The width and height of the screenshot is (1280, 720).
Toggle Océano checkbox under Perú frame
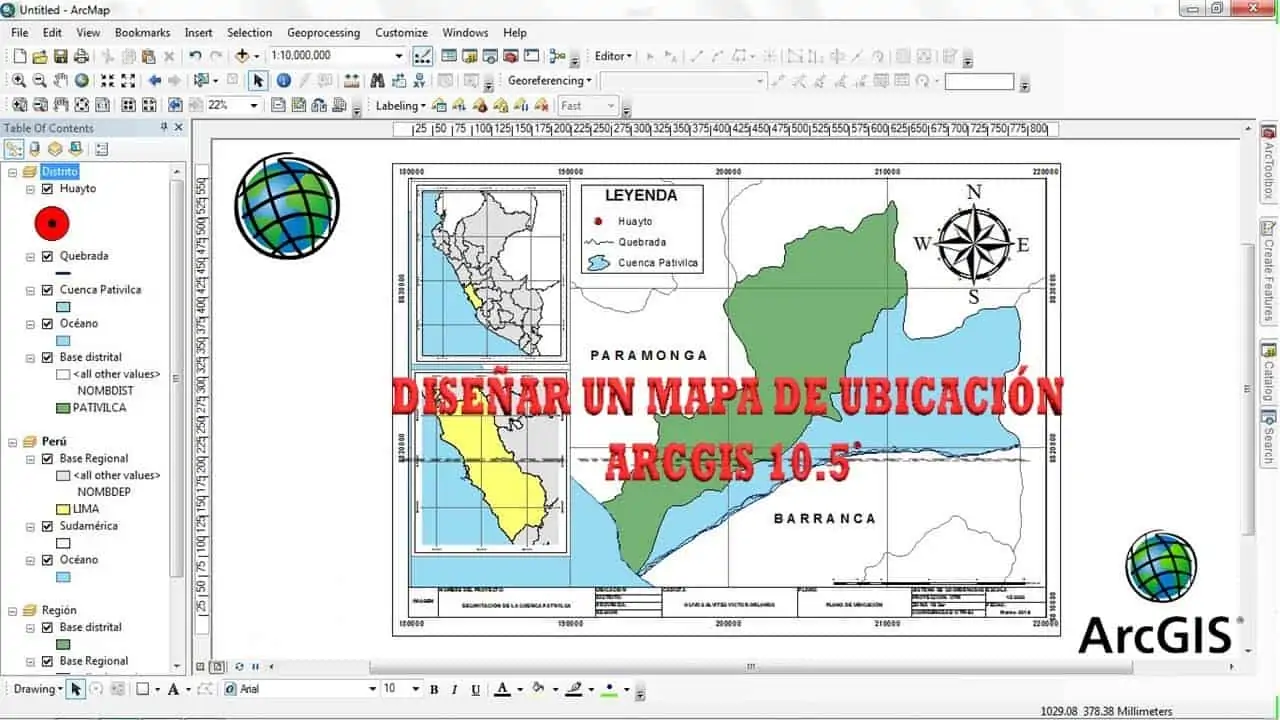point(47,560)
